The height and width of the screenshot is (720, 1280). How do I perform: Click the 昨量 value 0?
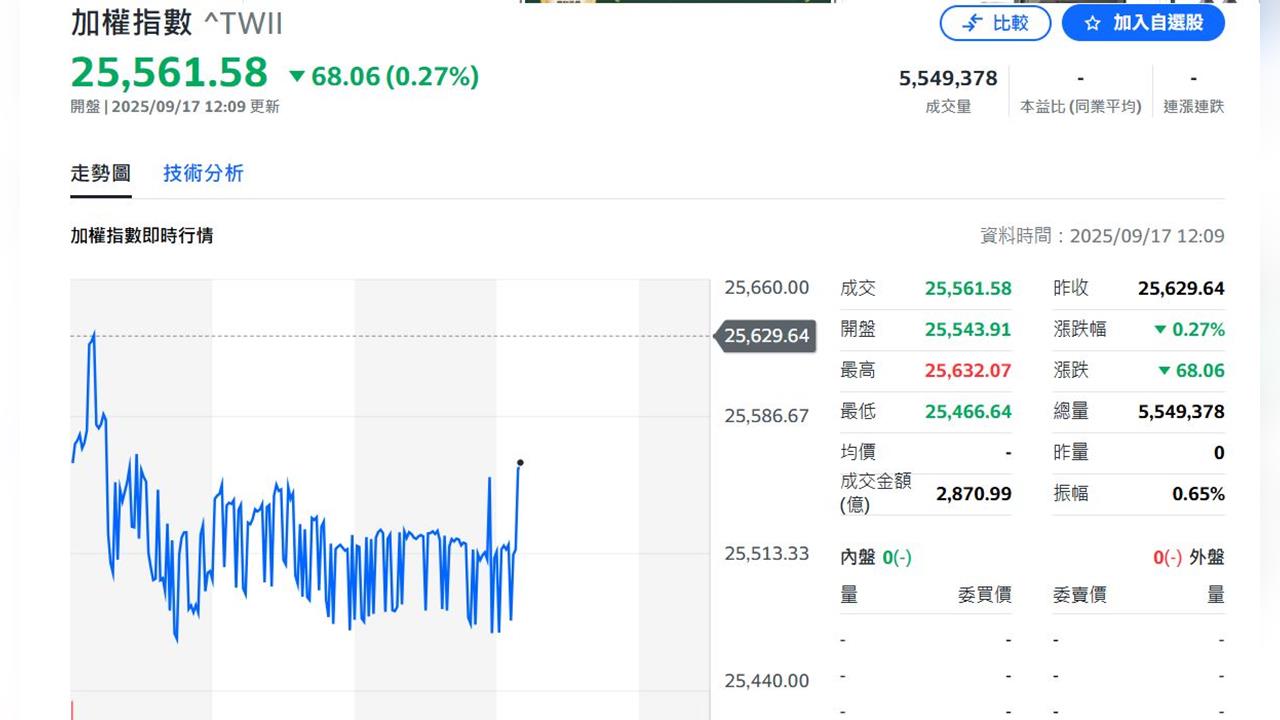click(1219, 452)
